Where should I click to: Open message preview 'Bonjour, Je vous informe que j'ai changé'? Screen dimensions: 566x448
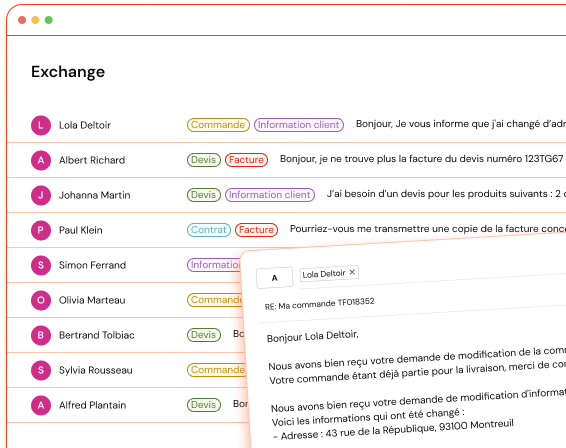[461, 124]
